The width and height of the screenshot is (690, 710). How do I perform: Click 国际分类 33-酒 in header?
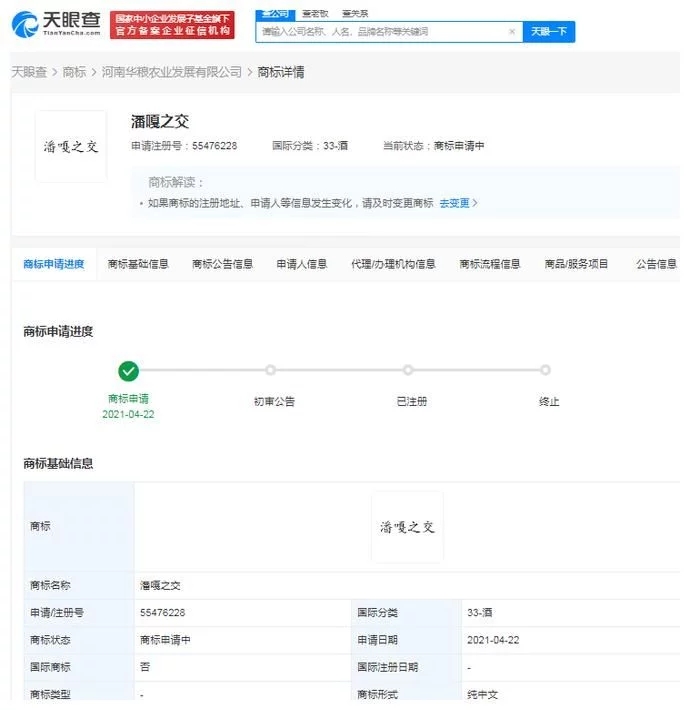(310, 146)
